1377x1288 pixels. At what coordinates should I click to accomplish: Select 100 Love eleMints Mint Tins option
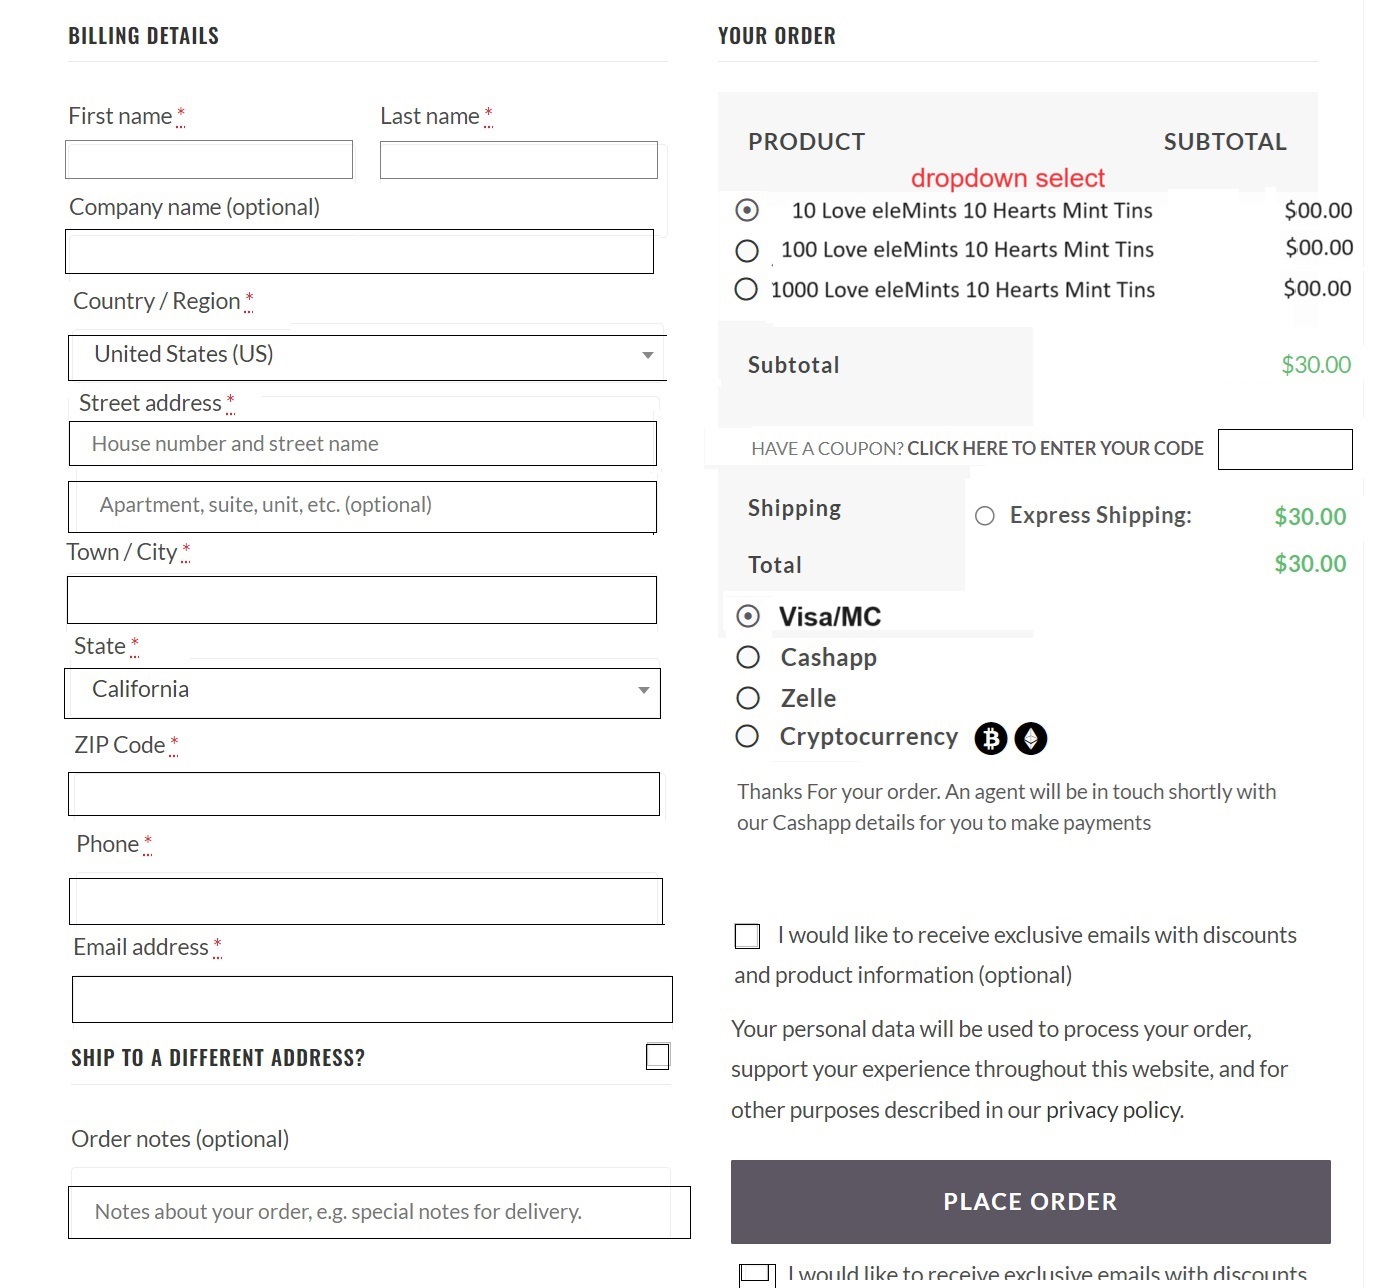click(x=747, y=250)
